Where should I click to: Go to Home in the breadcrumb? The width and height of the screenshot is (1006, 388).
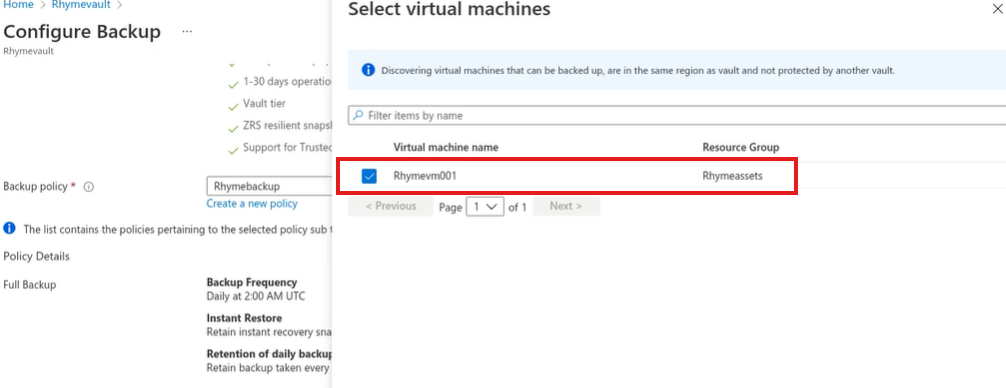click(x=18, y=4)
